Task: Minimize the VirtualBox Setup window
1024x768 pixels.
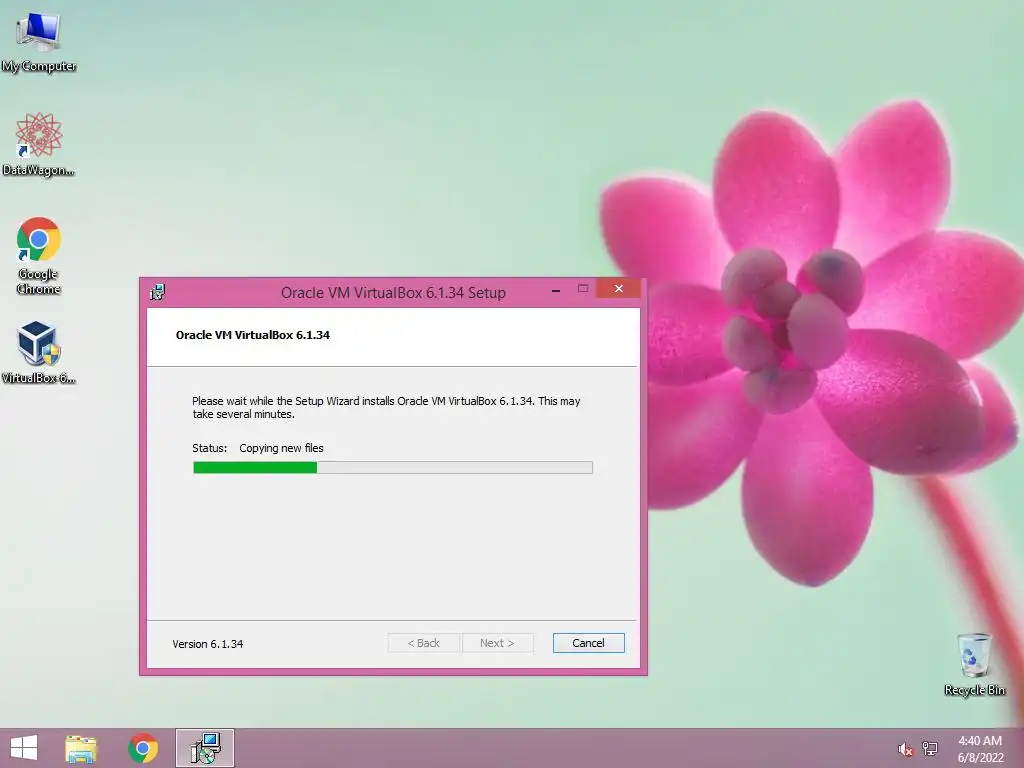Action: [556, 289]
